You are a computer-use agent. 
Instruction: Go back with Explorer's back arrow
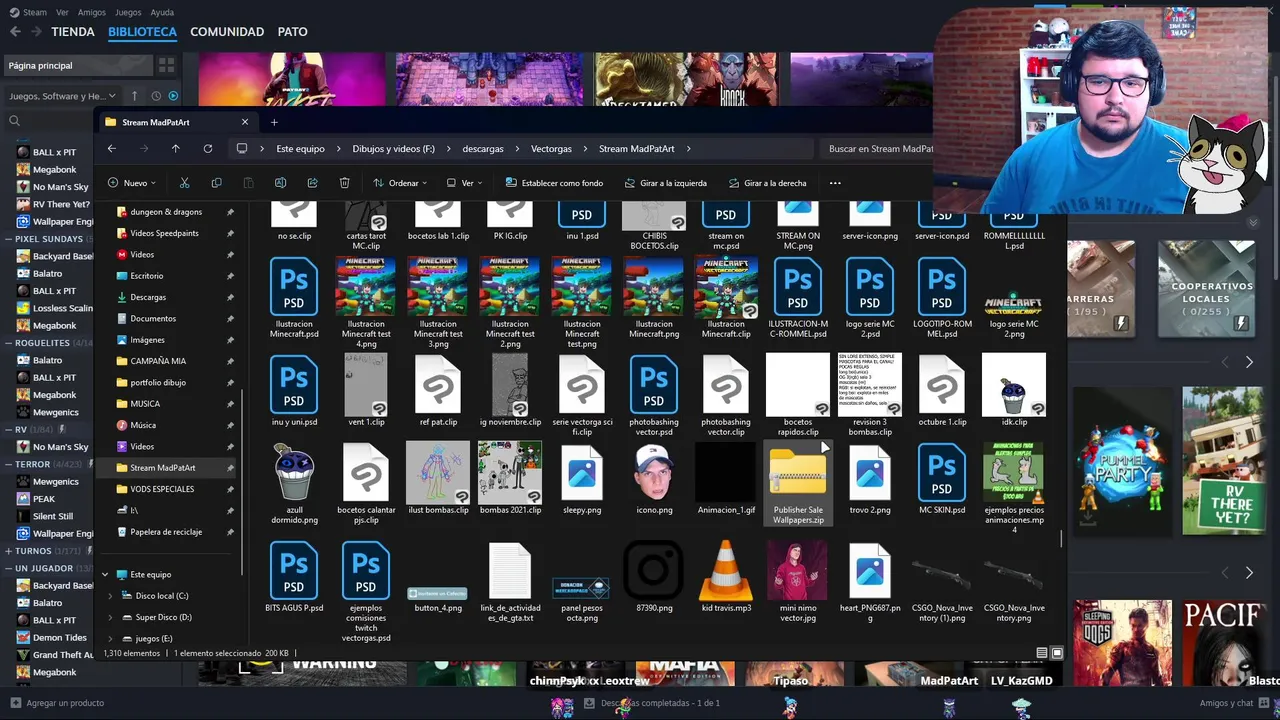click(112, 148)
